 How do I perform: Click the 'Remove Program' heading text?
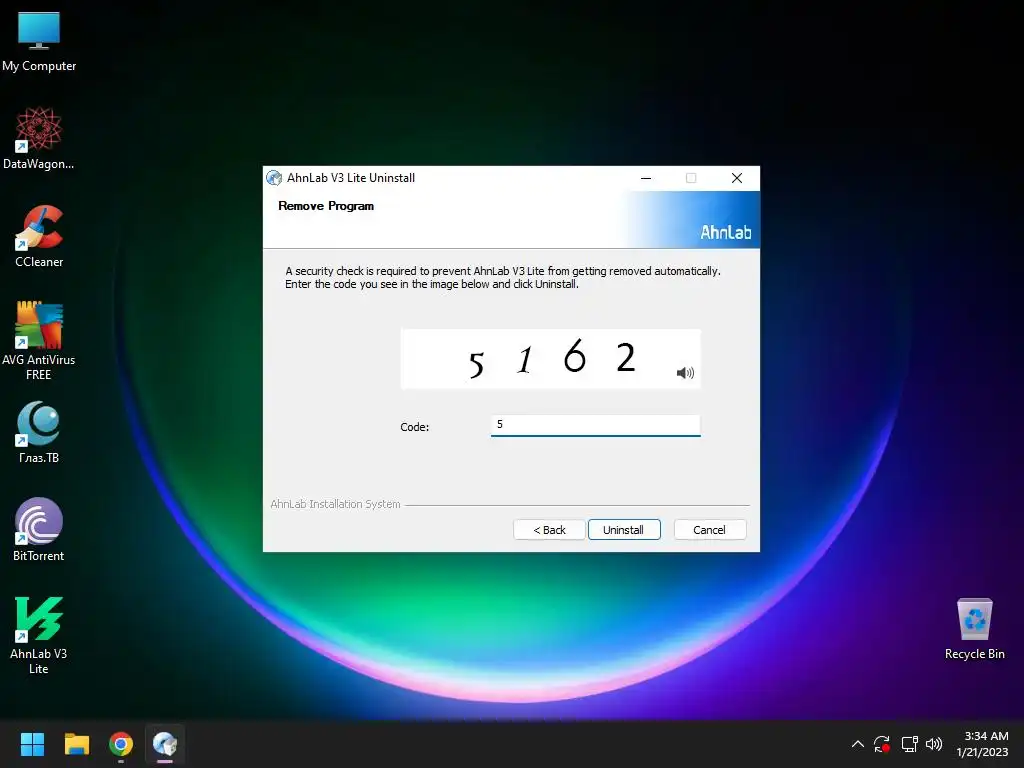326,206
